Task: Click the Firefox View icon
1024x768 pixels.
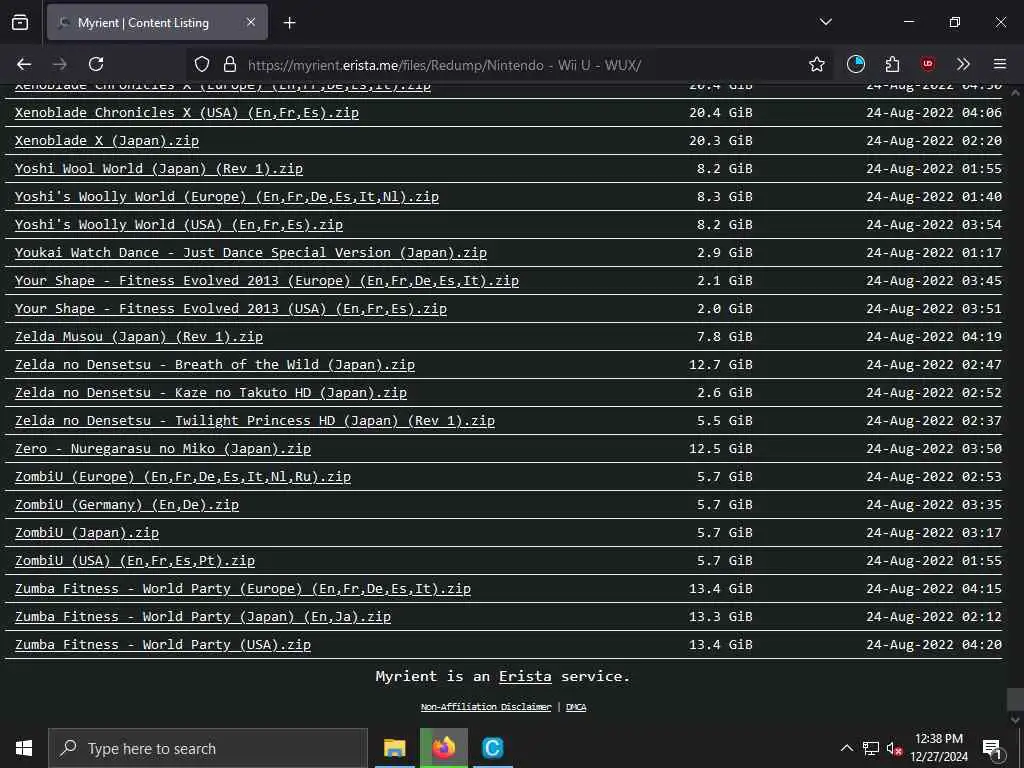Action: click(x=20, y=22)
